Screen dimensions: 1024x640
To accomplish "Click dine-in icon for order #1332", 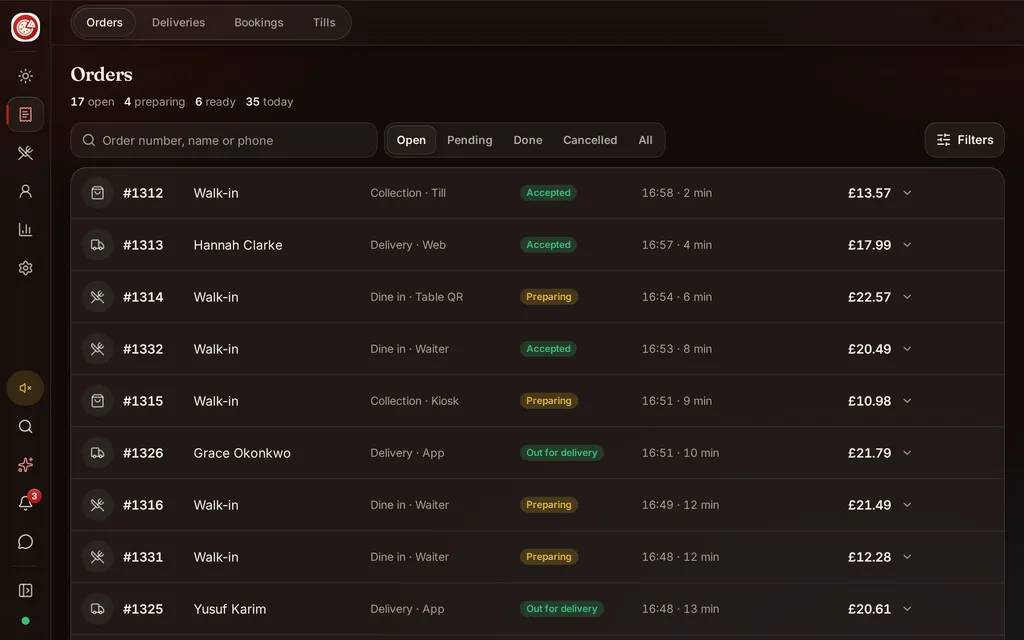I will pos(97,349).
